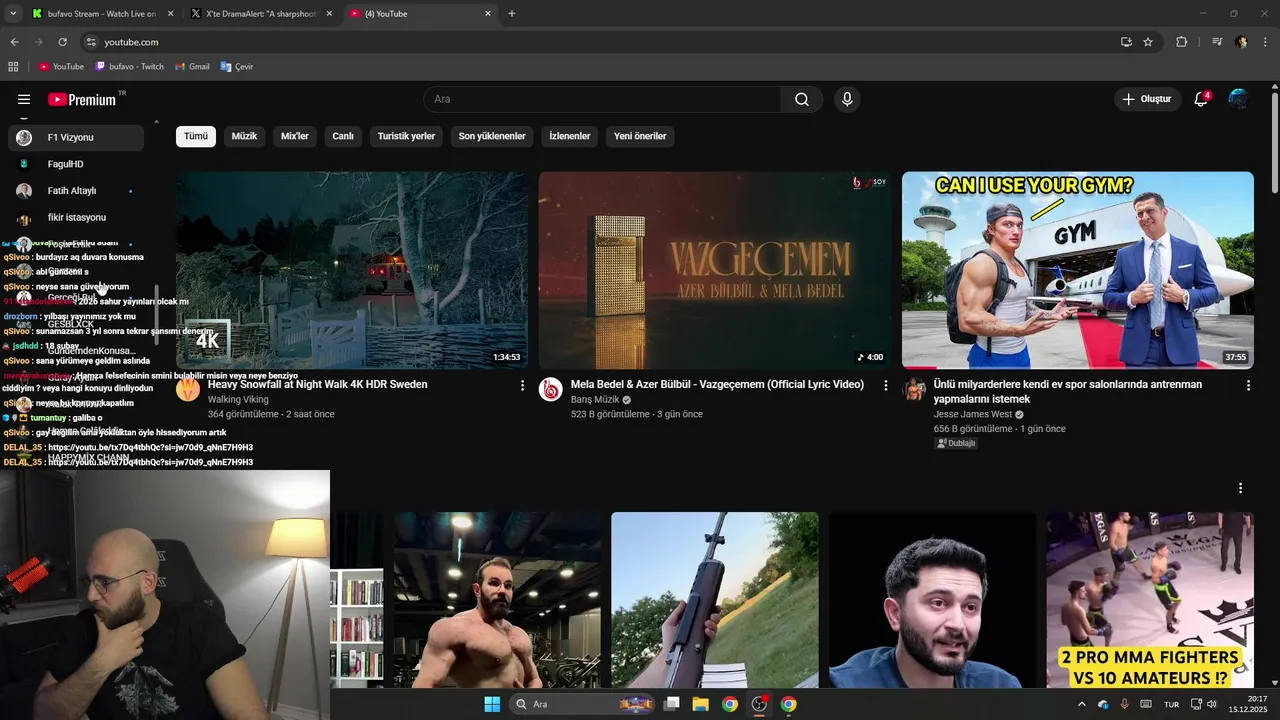Bookmark this page with the star icon
Viewport: 1280px width, 720px height.
coord(1148,42)
